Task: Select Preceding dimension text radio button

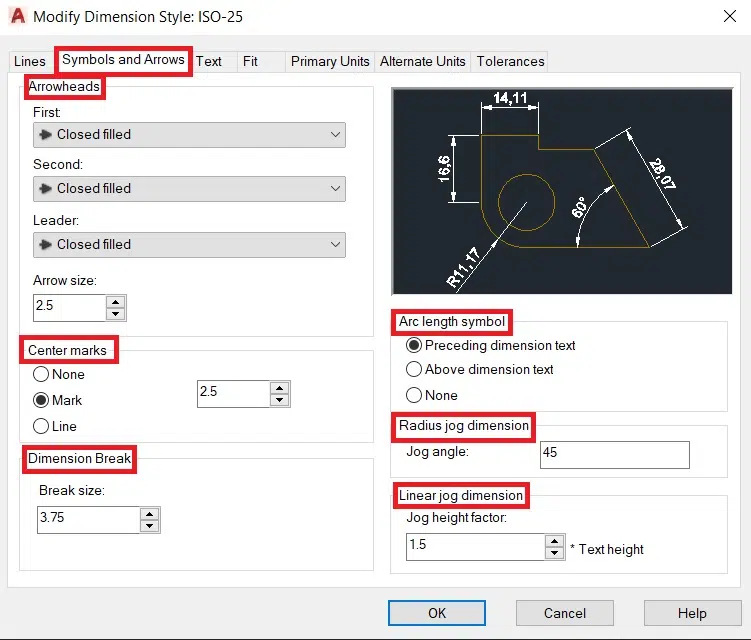Action: [414, 345]
